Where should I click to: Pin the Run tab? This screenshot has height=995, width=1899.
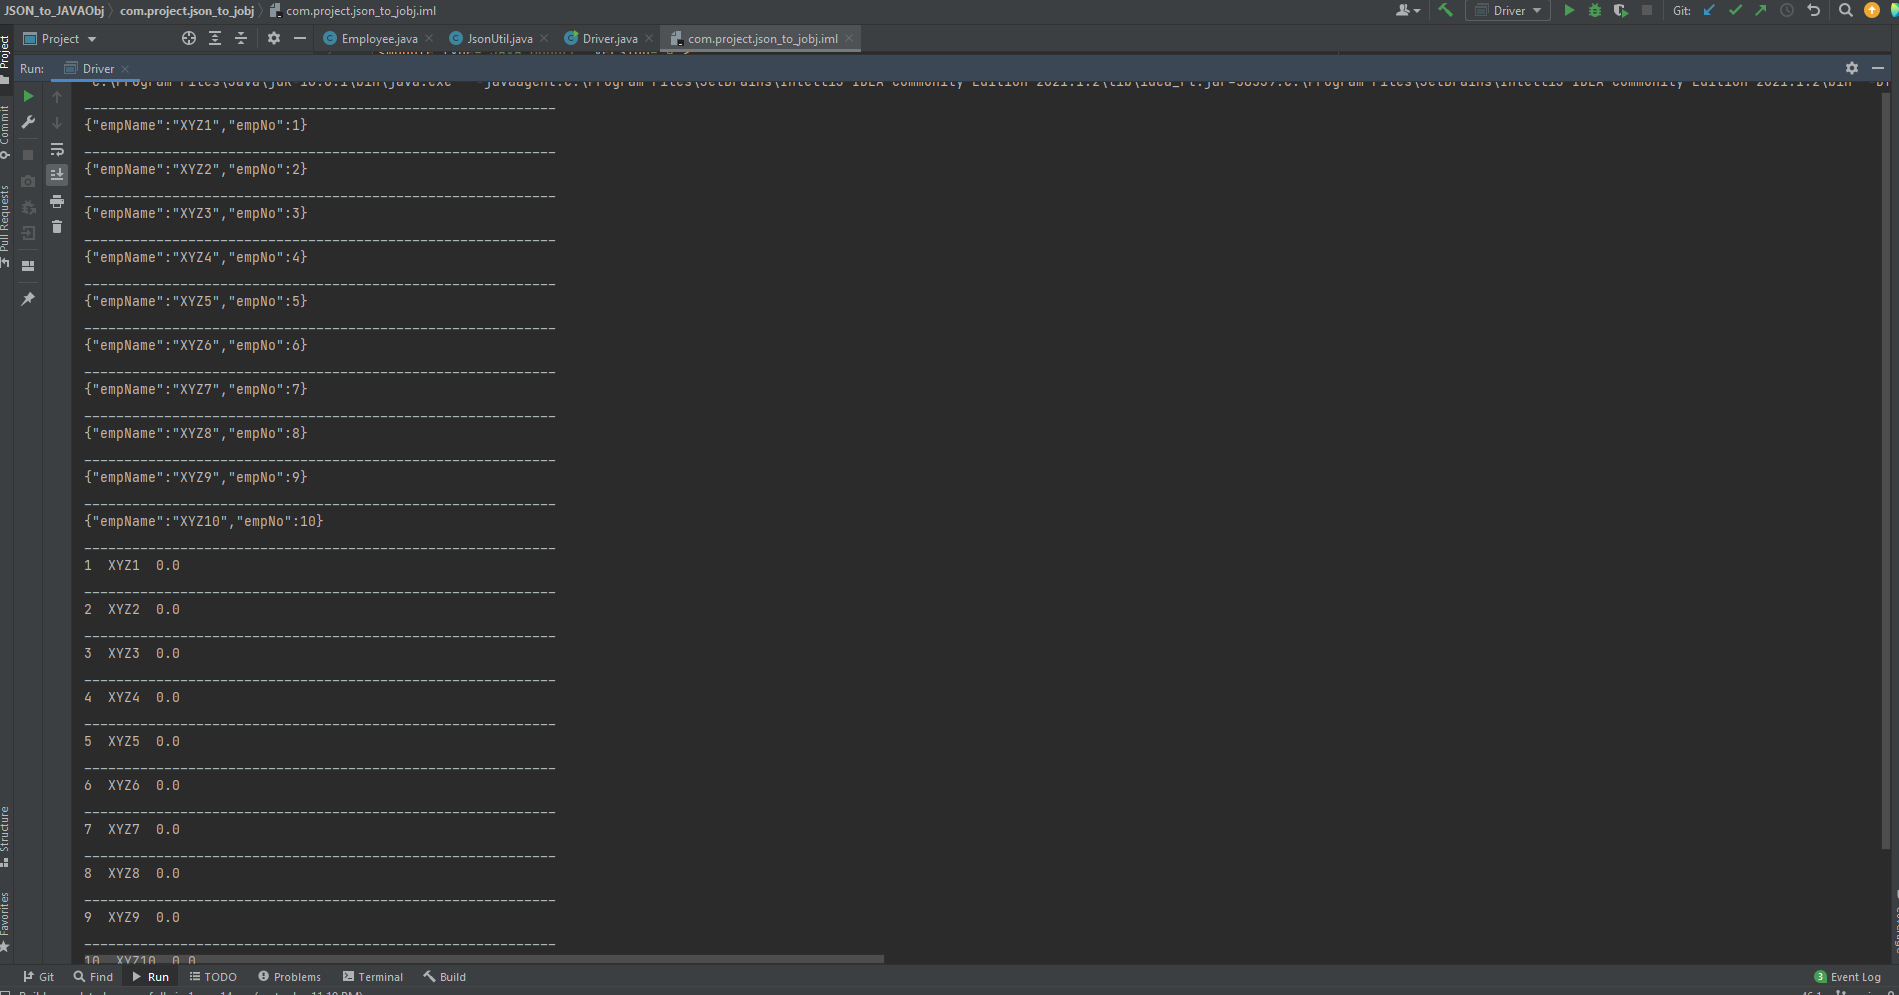pyautogui.click(x=28, y=299)
